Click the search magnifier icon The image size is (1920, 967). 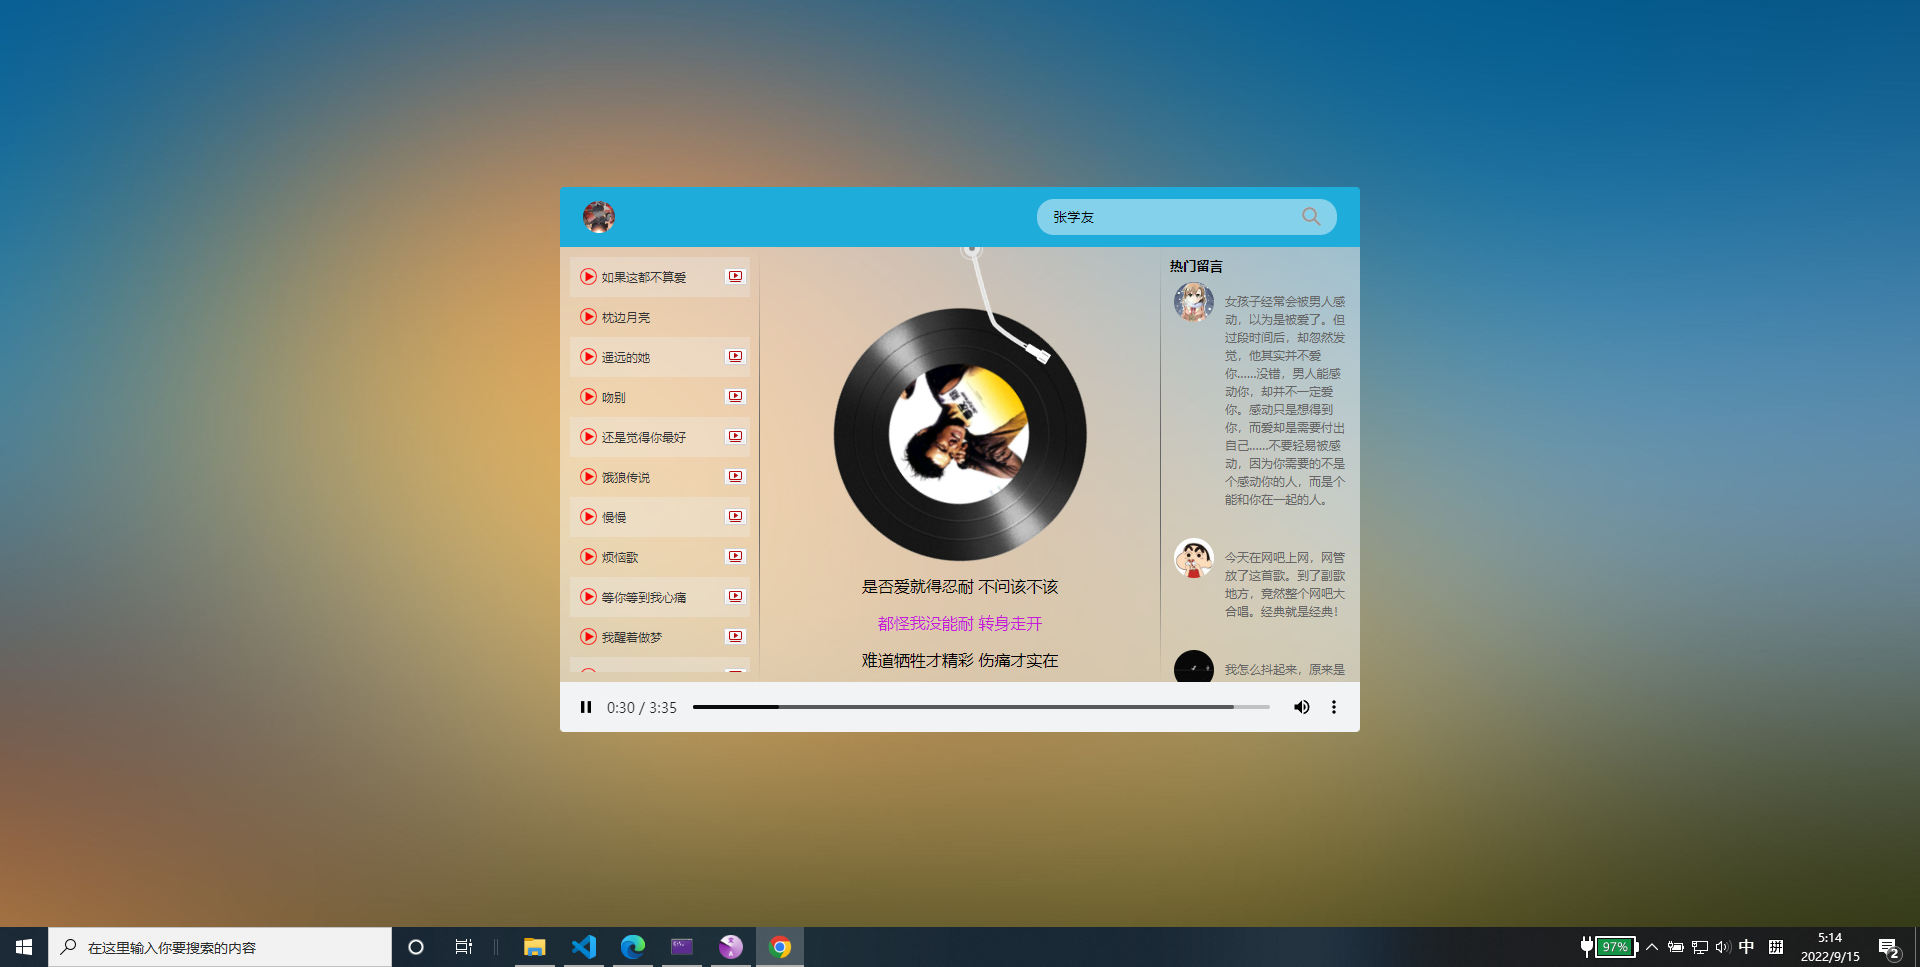1310,216
